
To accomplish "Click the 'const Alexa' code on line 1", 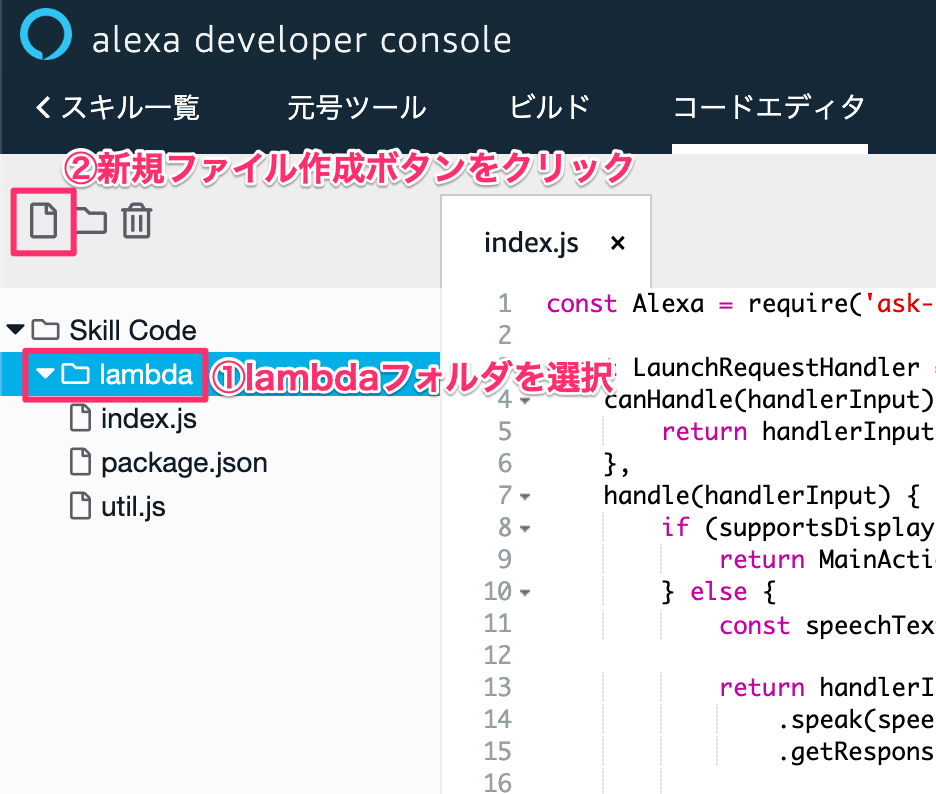I will click(x=625, y=304).
